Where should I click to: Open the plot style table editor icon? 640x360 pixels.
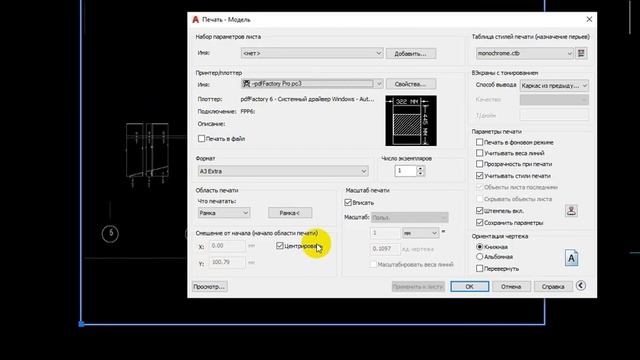(581, 53)
